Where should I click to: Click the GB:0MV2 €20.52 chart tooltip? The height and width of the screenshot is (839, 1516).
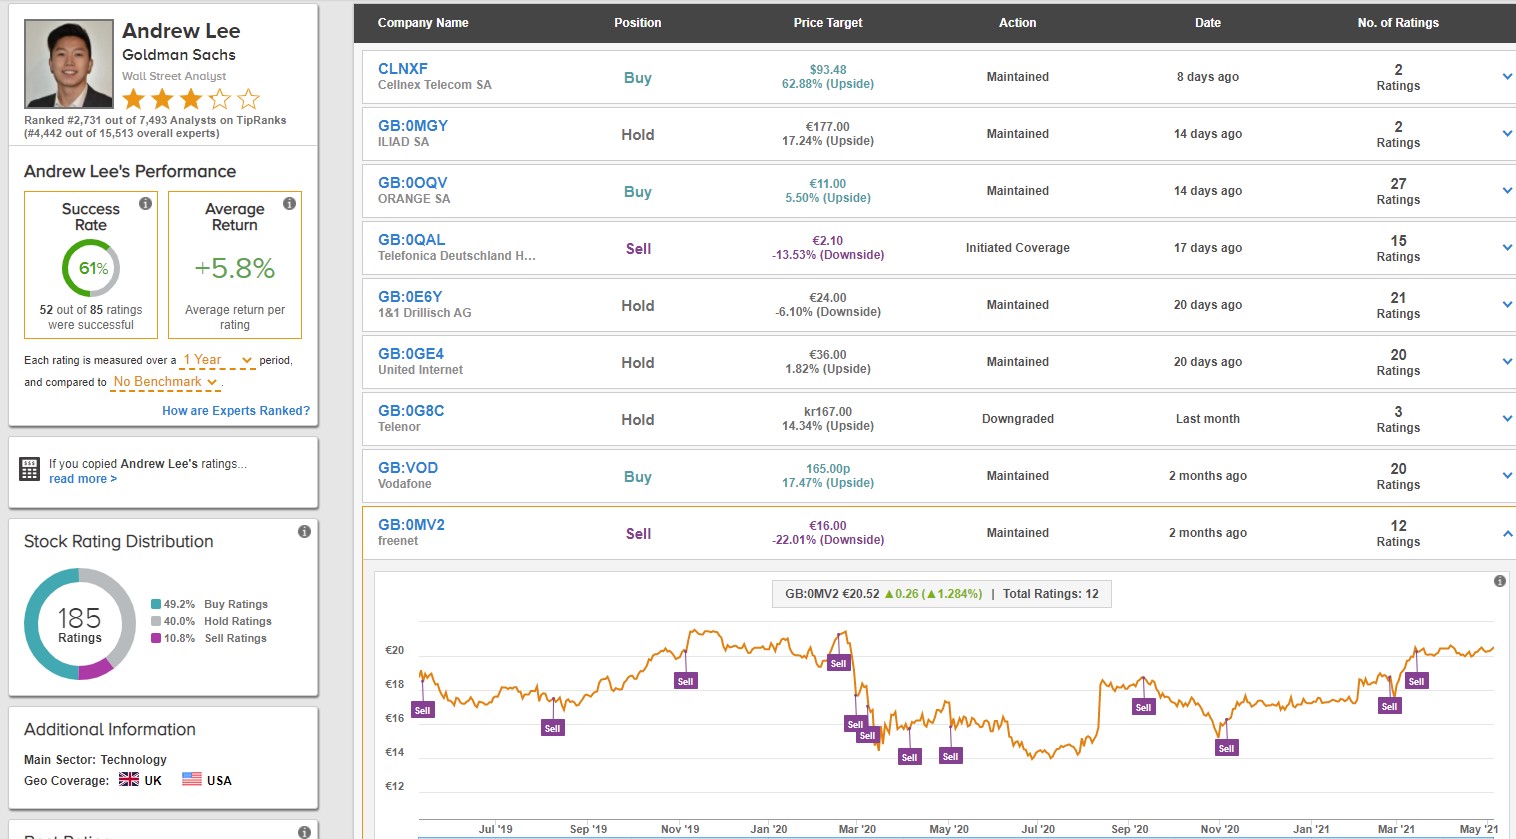(x=941, y=594)
